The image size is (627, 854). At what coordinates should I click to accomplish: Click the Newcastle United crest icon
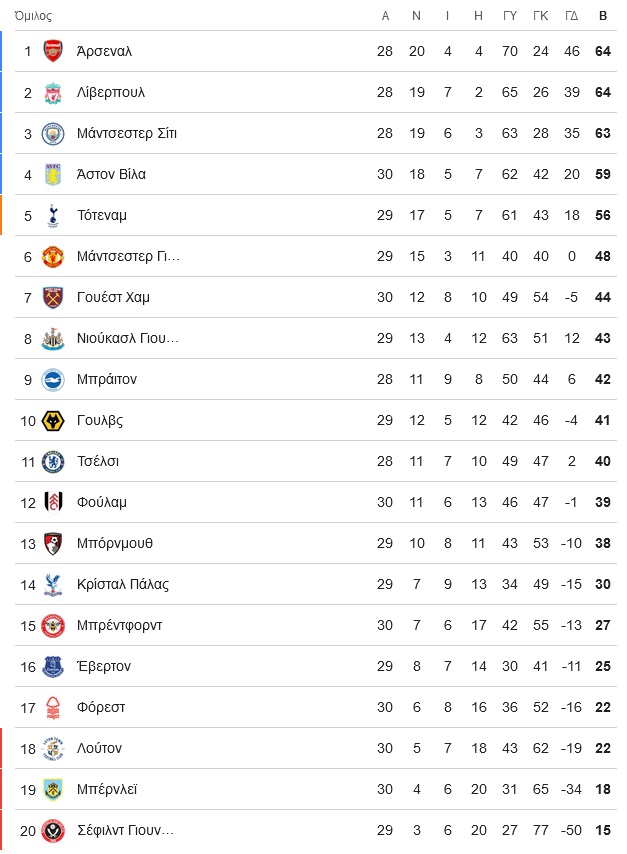[x=53, y=339]
